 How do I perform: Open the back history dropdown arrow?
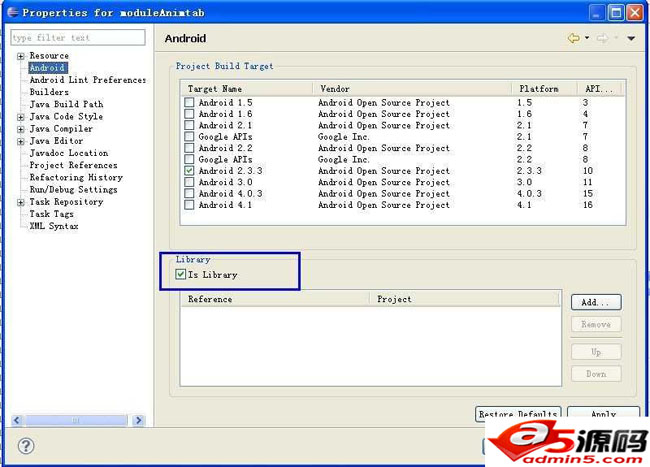587,38
